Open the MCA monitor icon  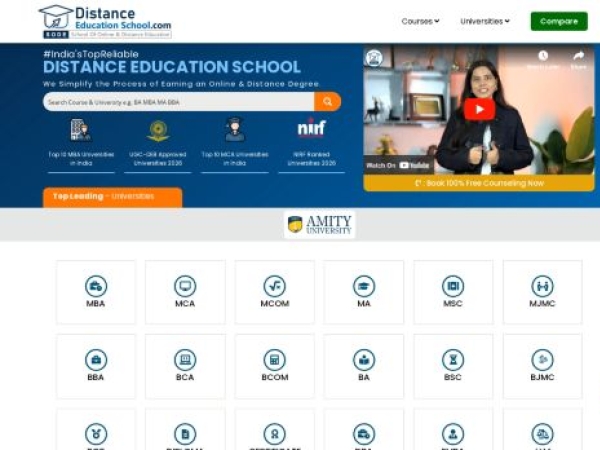click(x=185, y=286)
